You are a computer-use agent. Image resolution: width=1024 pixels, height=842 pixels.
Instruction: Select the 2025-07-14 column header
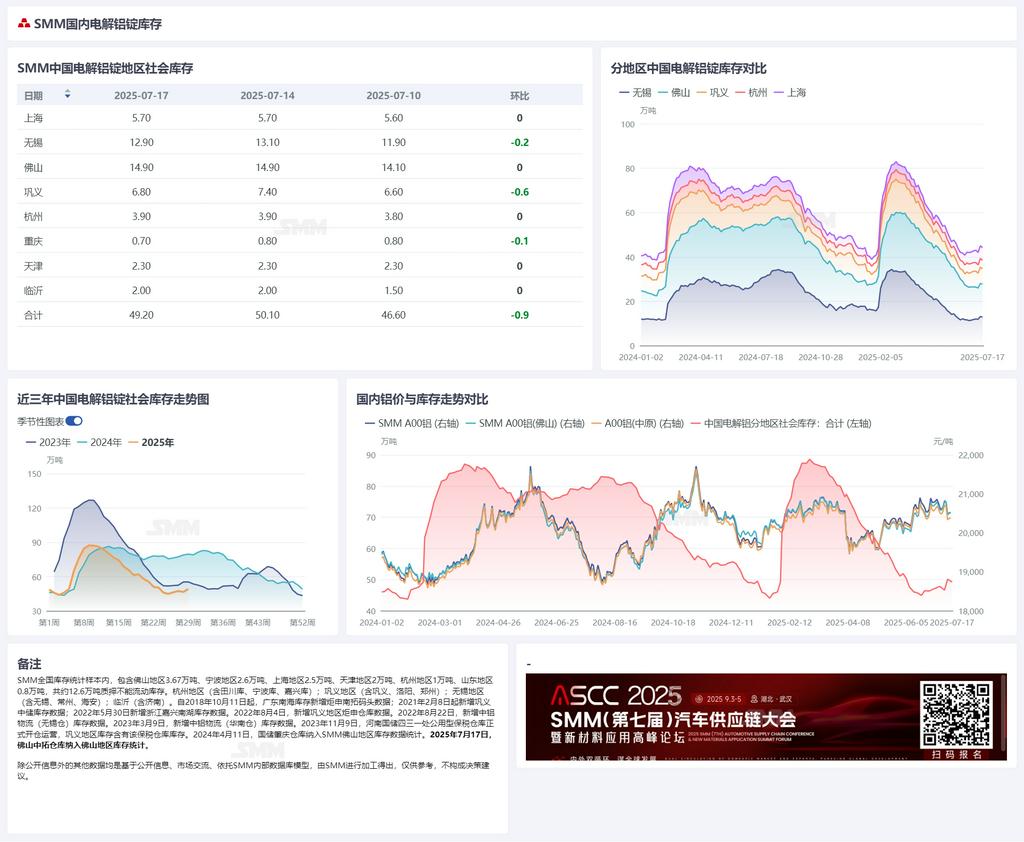pyautogui.click(x=267, y=95)
